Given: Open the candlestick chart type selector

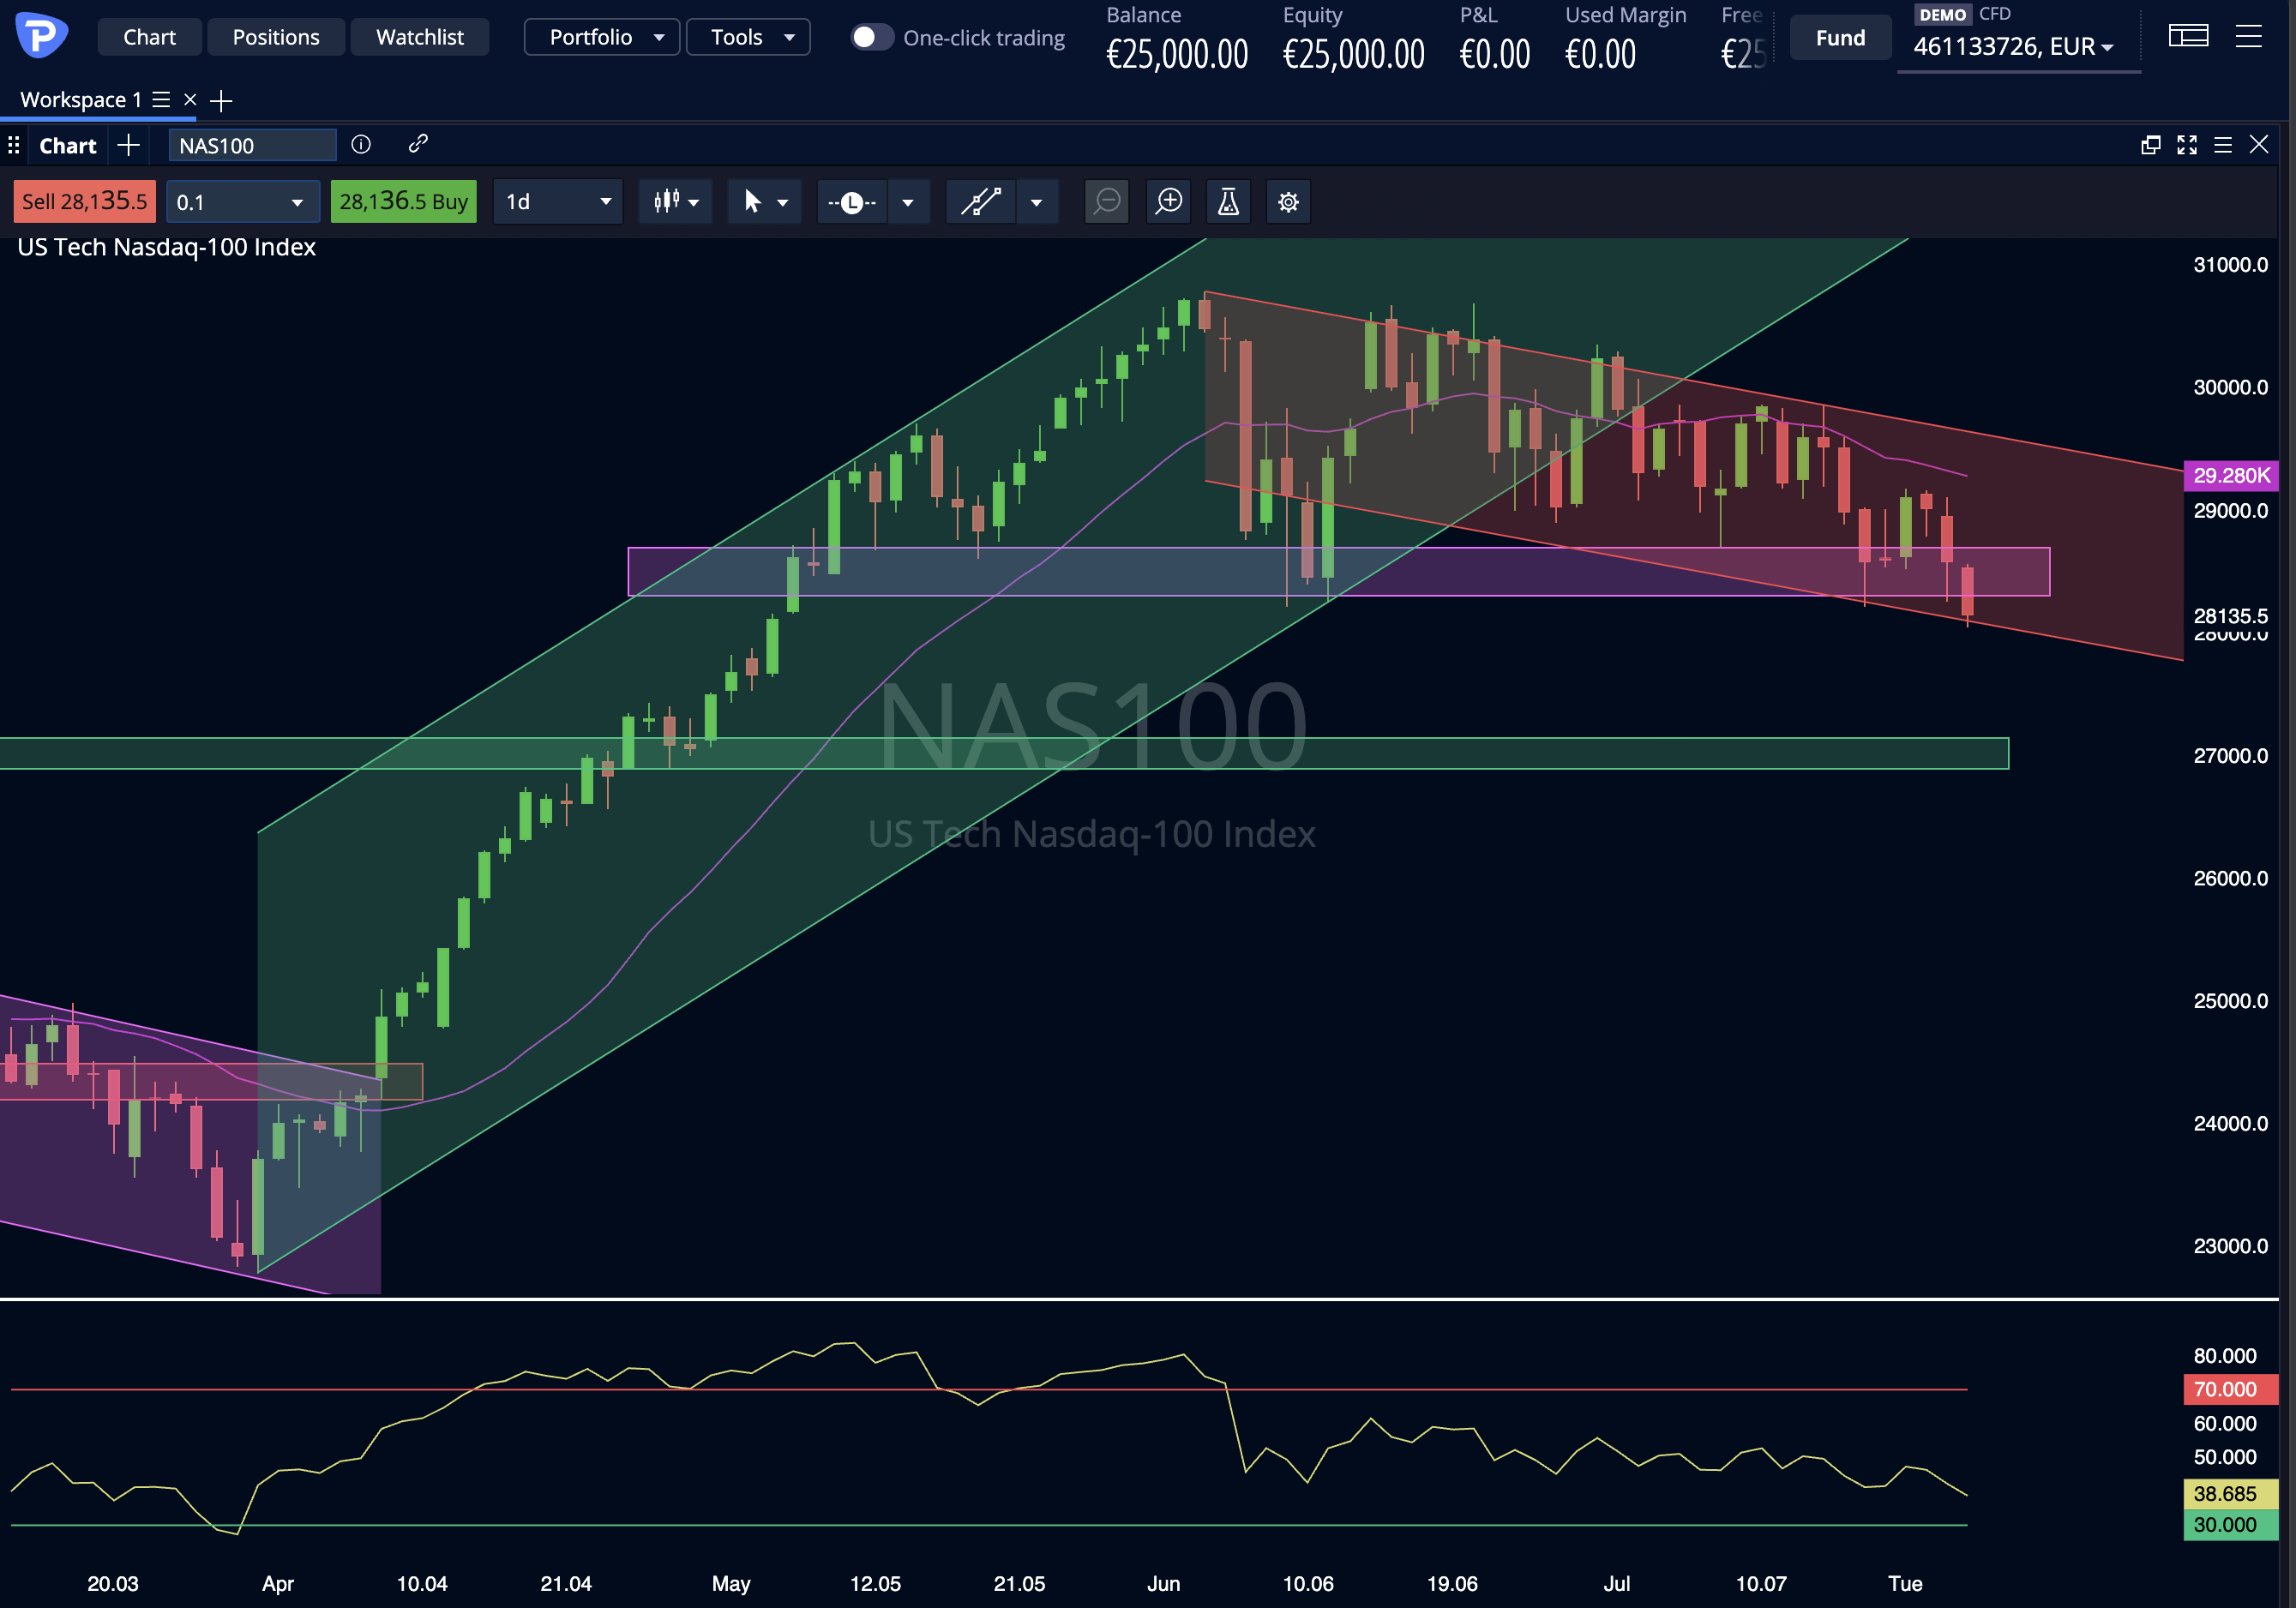Looking at the screenshot, I should (675, 201).
